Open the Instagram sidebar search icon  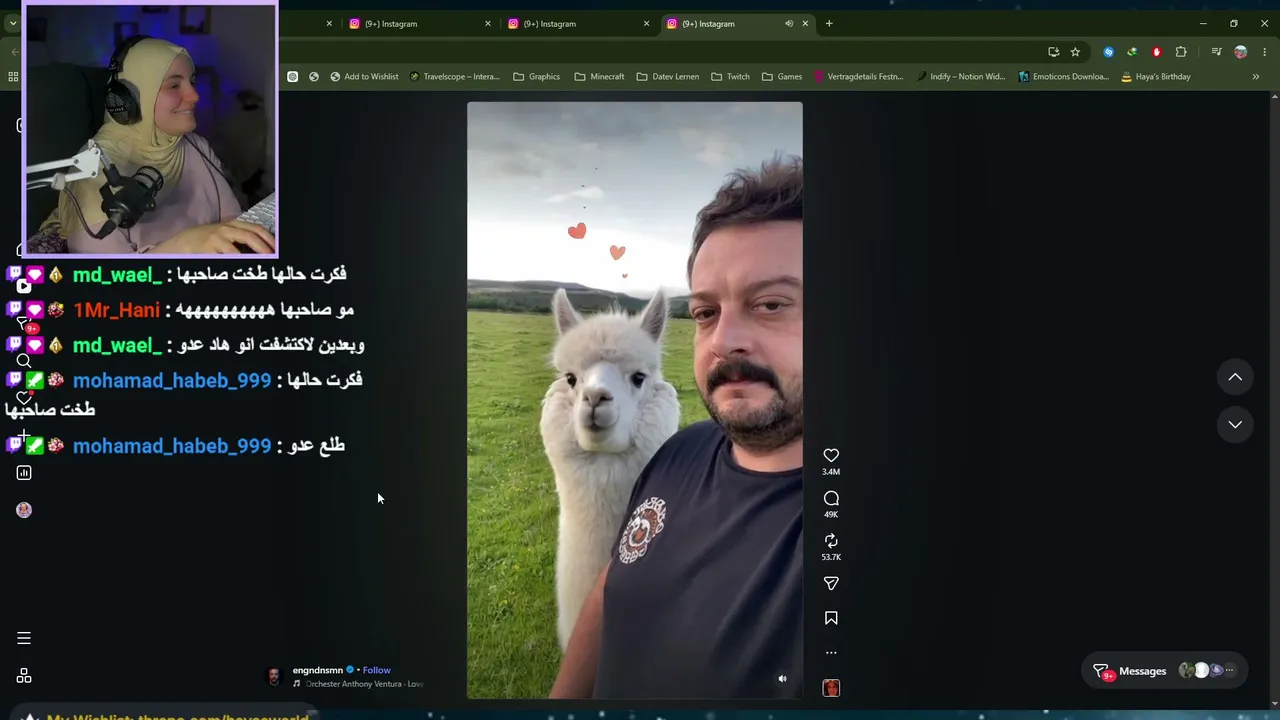(24, 361)
